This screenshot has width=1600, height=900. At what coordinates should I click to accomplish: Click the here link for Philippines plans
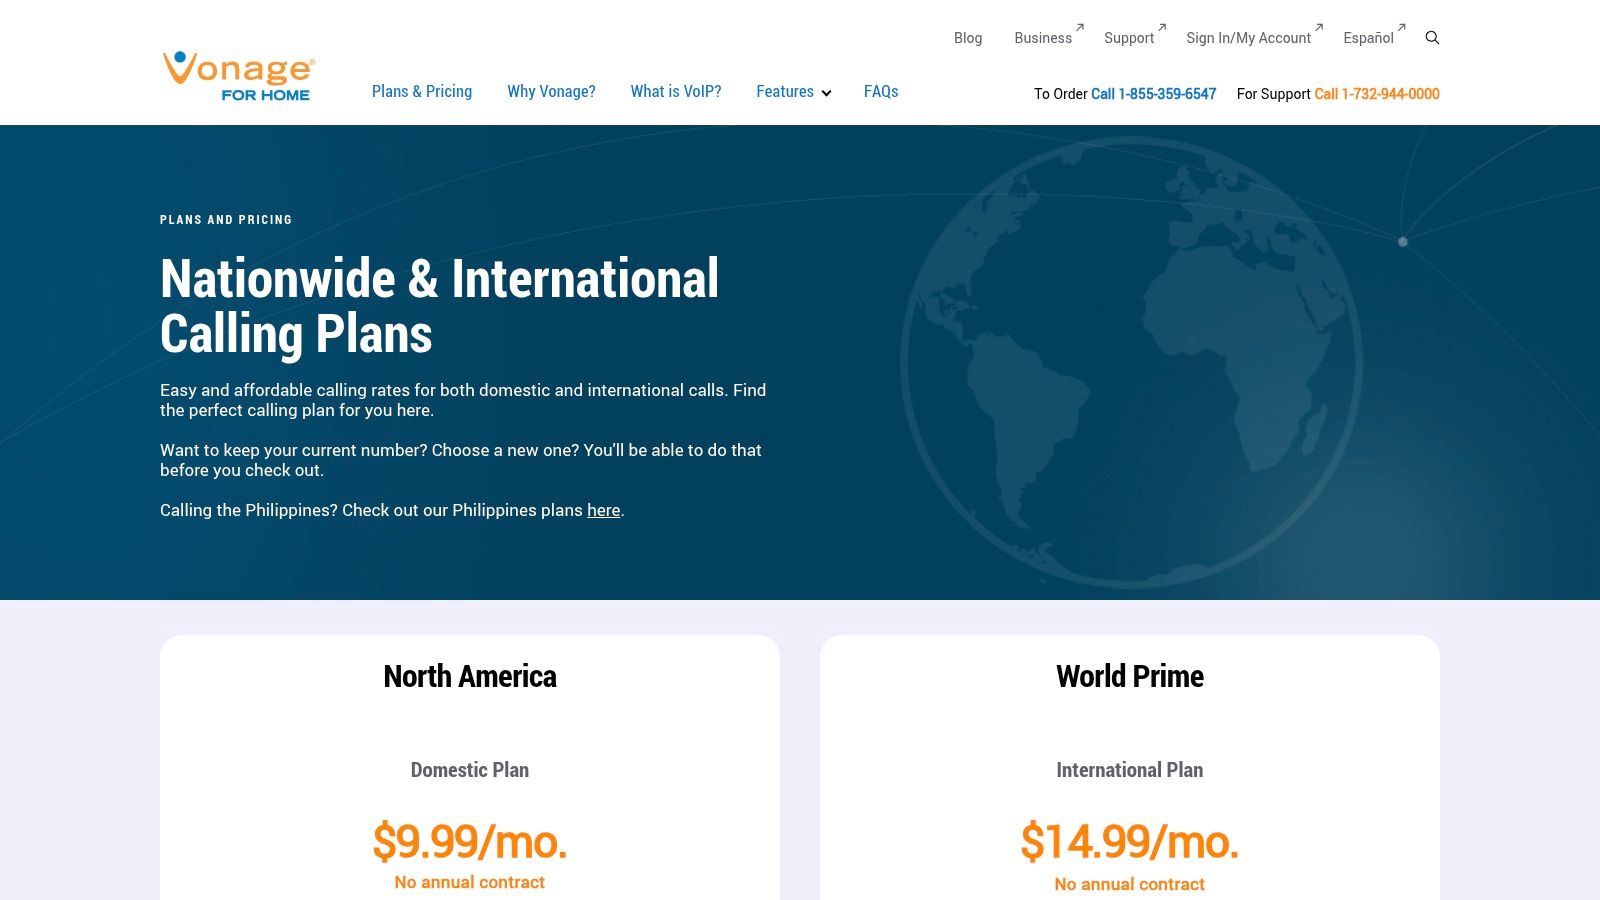603,510
